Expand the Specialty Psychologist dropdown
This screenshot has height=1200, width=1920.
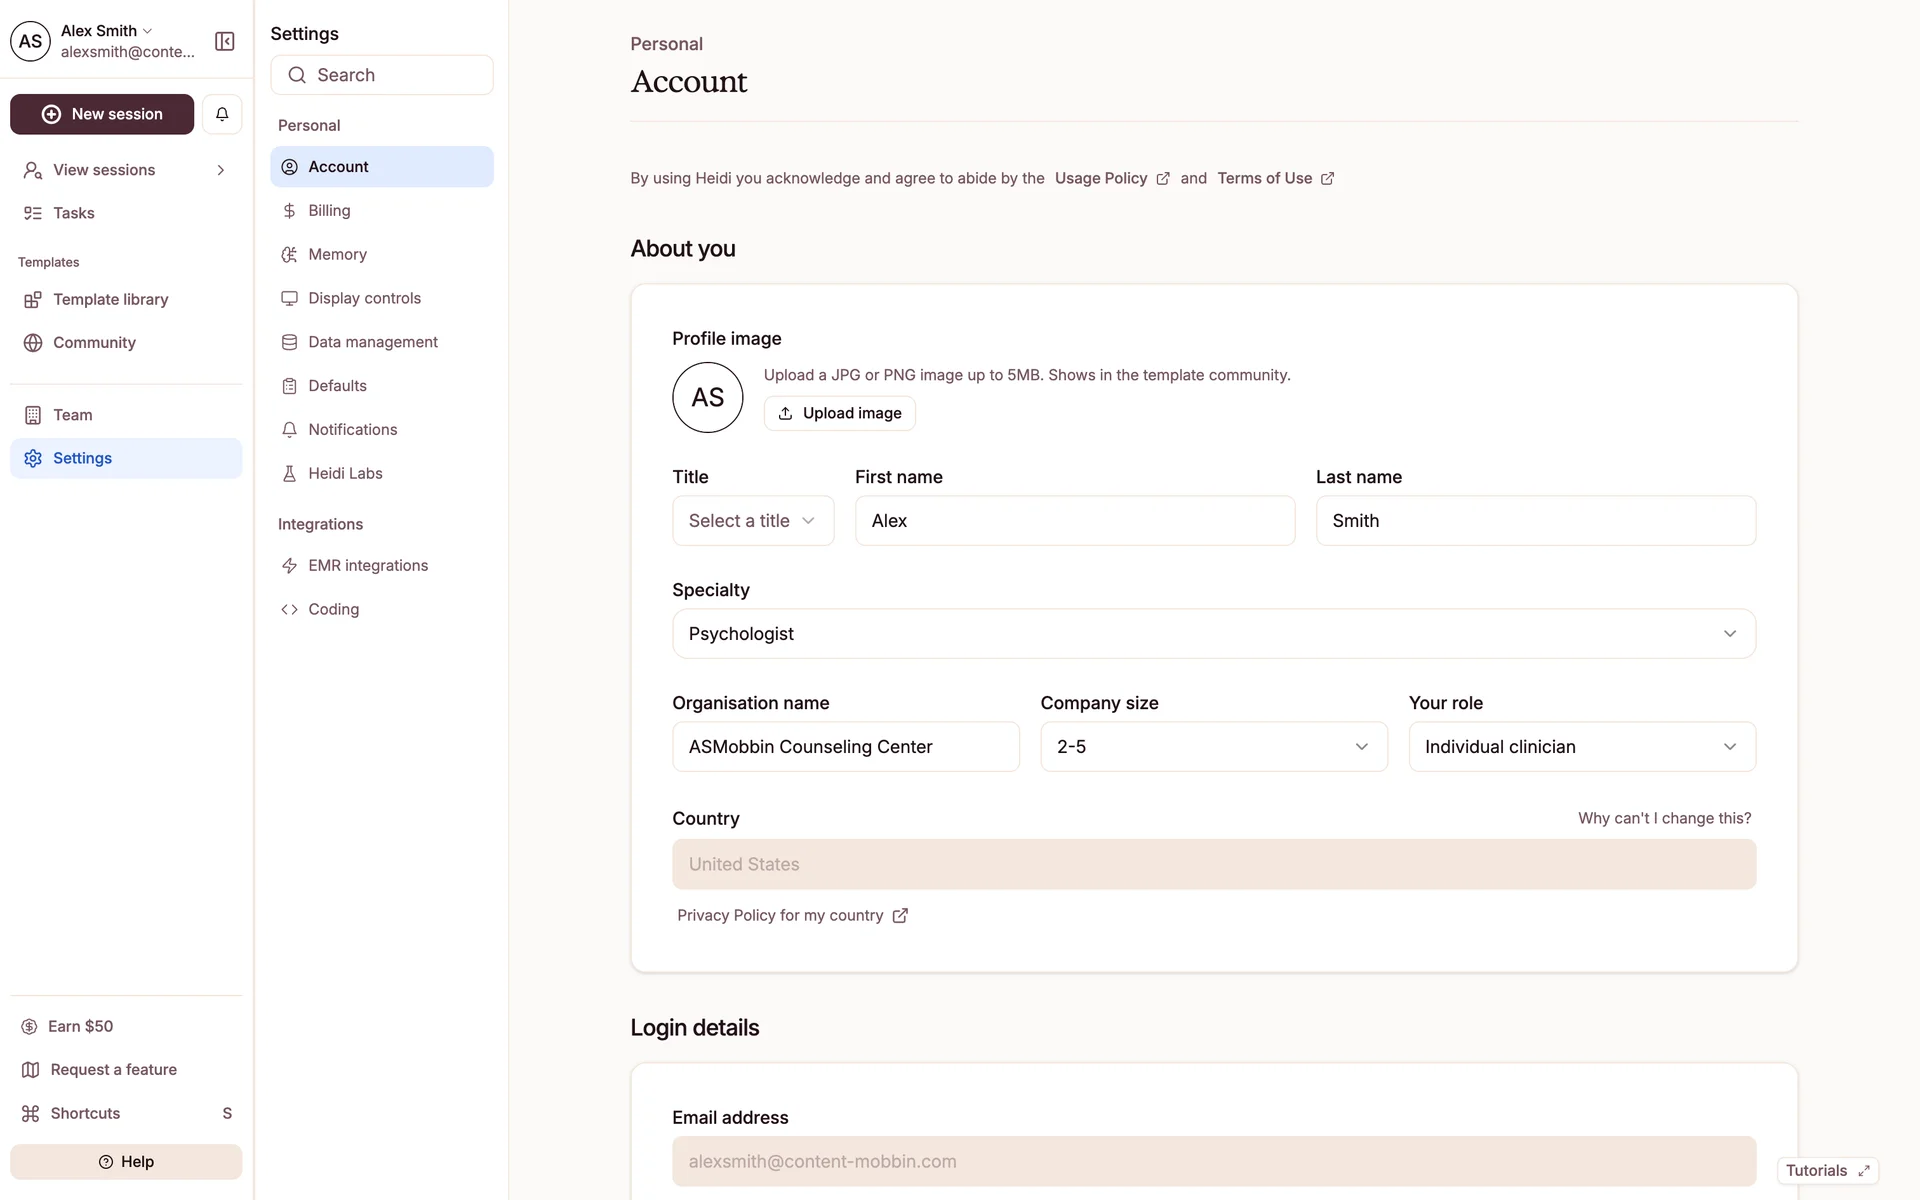click(x=1213, y=634)
